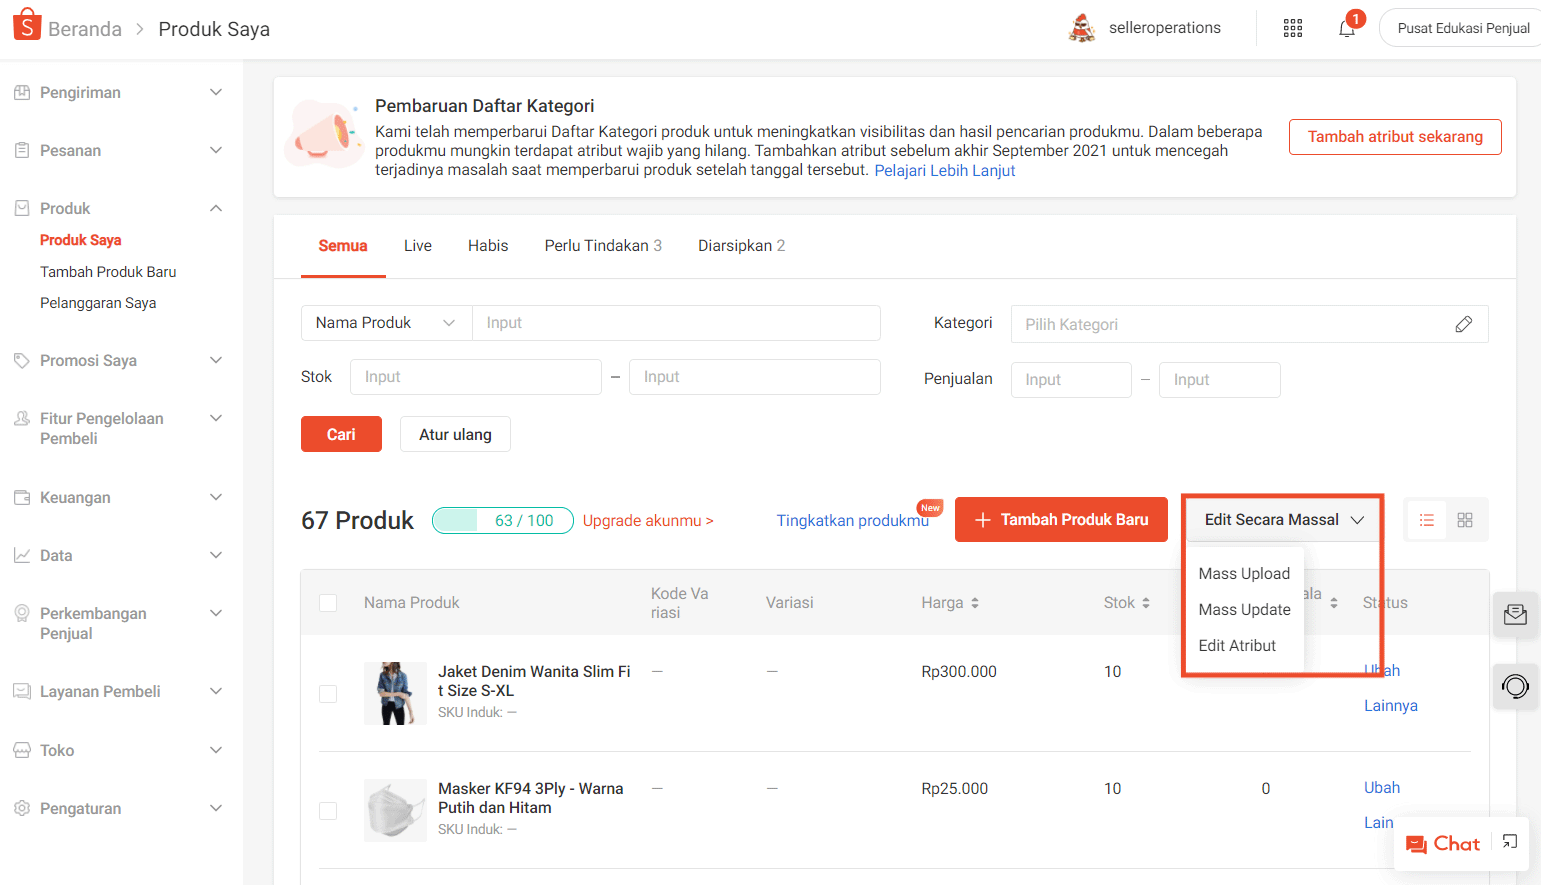Open the apps grid menu icon

(1292, 28)
